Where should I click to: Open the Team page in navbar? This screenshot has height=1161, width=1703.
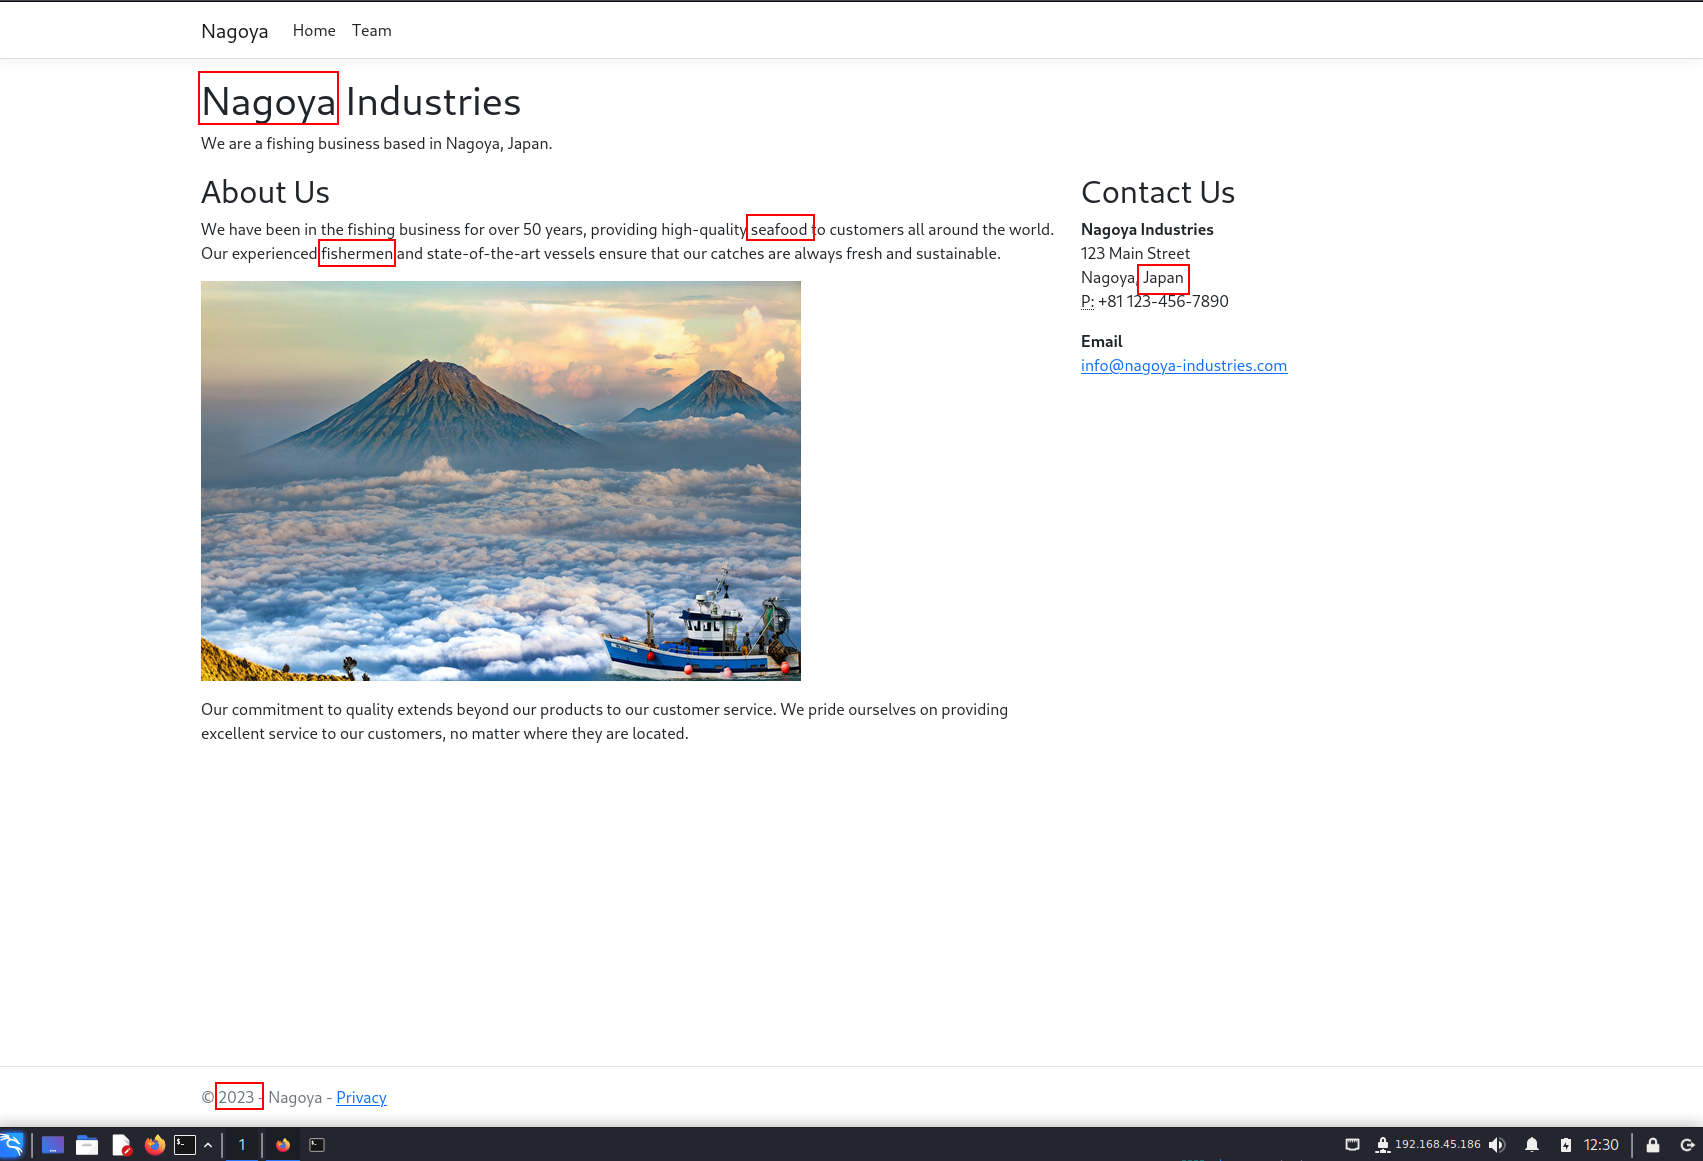(x=371, y=31)
